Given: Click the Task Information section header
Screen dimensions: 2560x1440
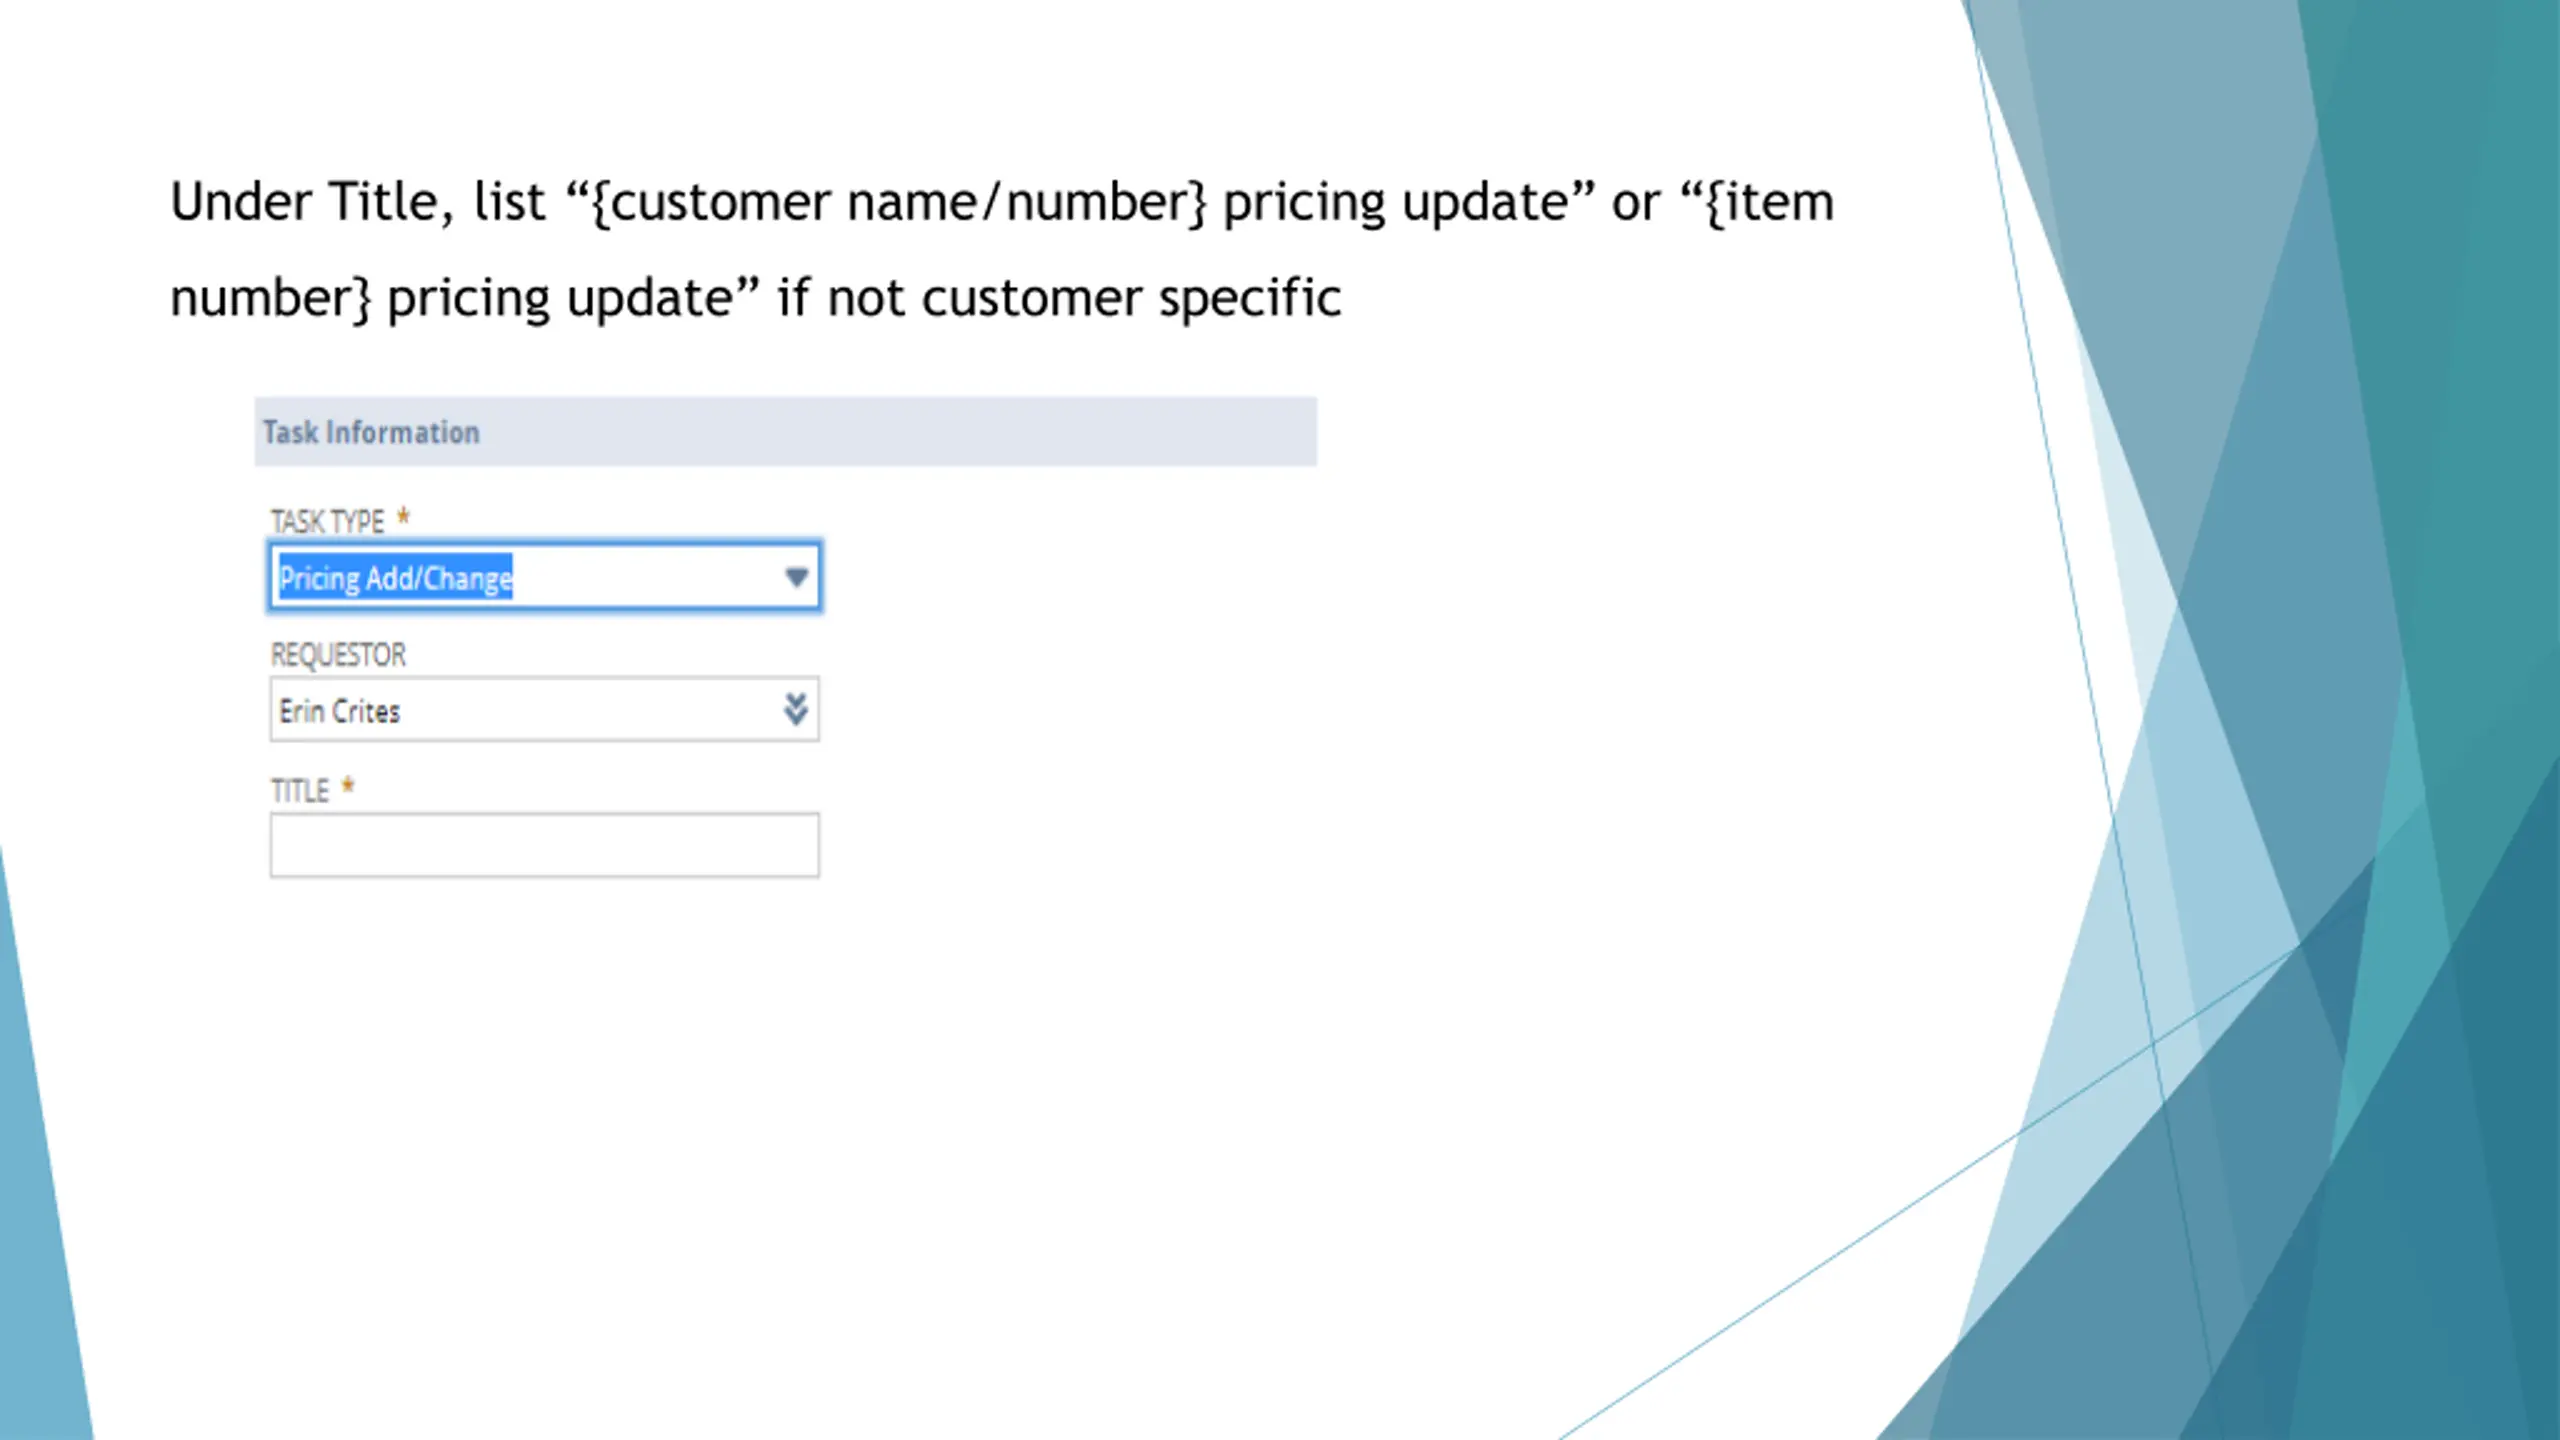Looking at the screenshot, I should 372,432.
